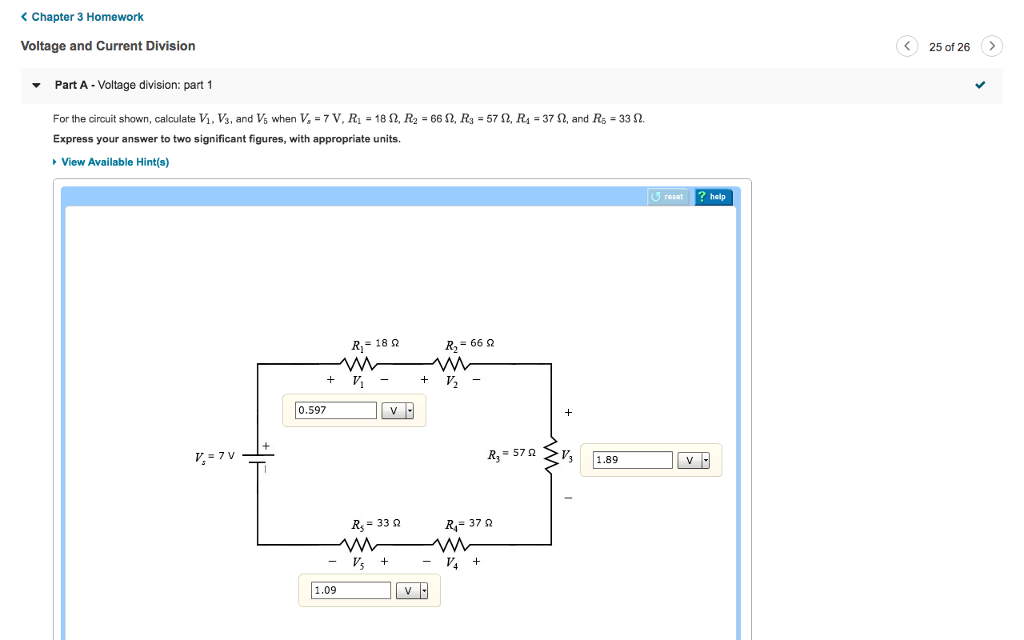This screenshot has width=1024, height=640.
Task: Open the unit dropdown beside the V1 answer
Action: tap(409, 409)
